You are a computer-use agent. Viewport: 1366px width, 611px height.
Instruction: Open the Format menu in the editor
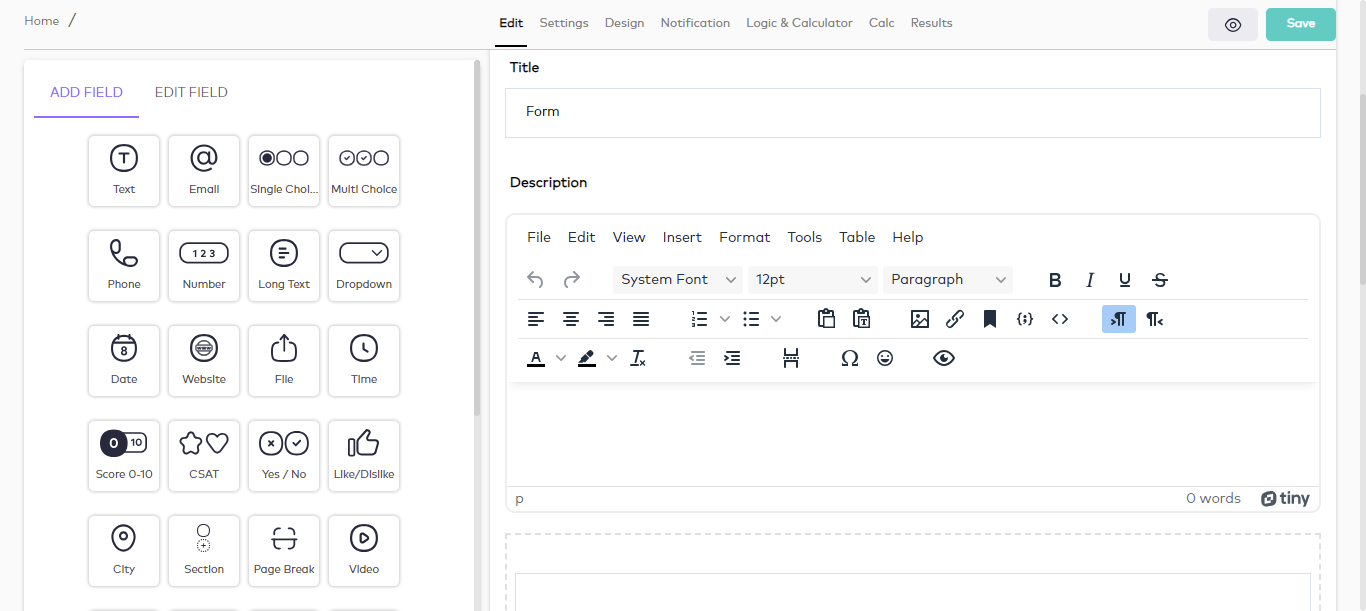click(x=744, y=237)
